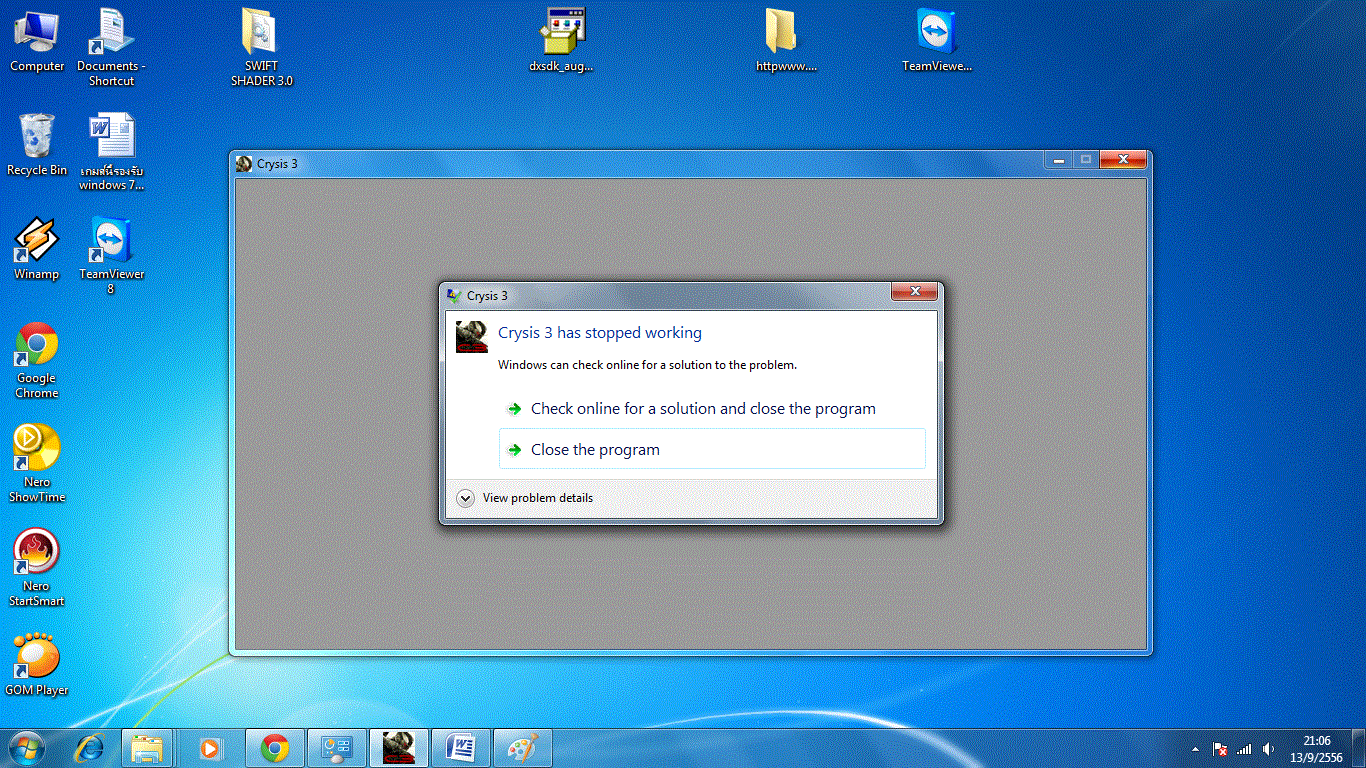1366x768 pixels.
Task: Select the dxsdk_aug installer icon
Action: (562, 41)
